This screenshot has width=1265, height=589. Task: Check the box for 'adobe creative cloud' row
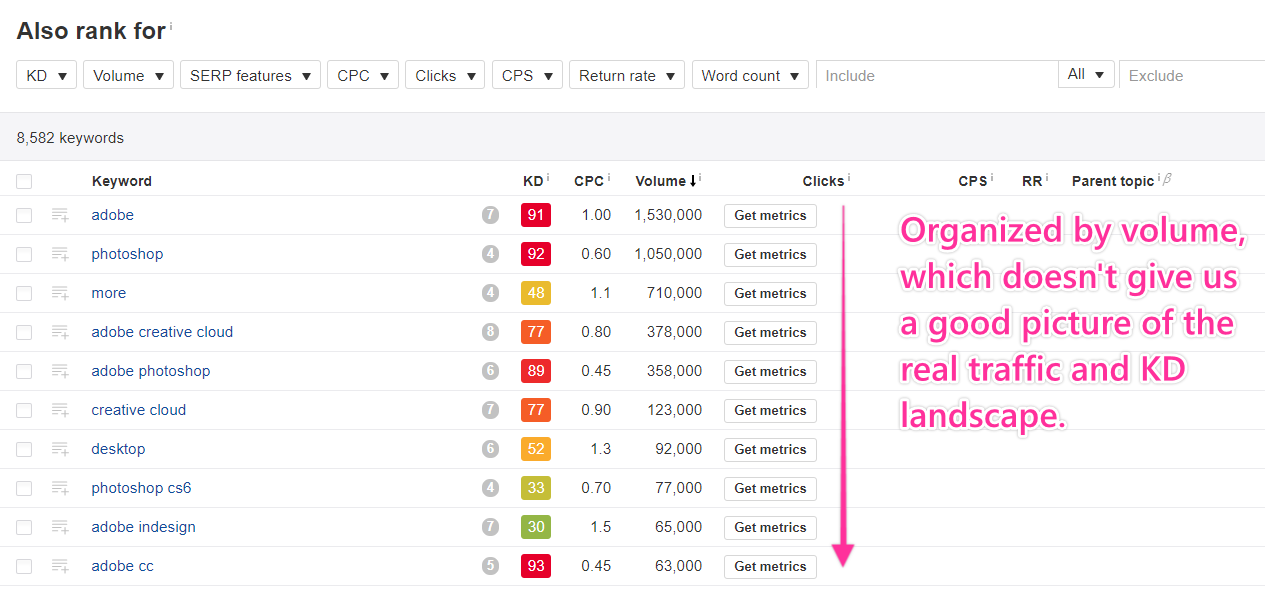coord(24,332)
